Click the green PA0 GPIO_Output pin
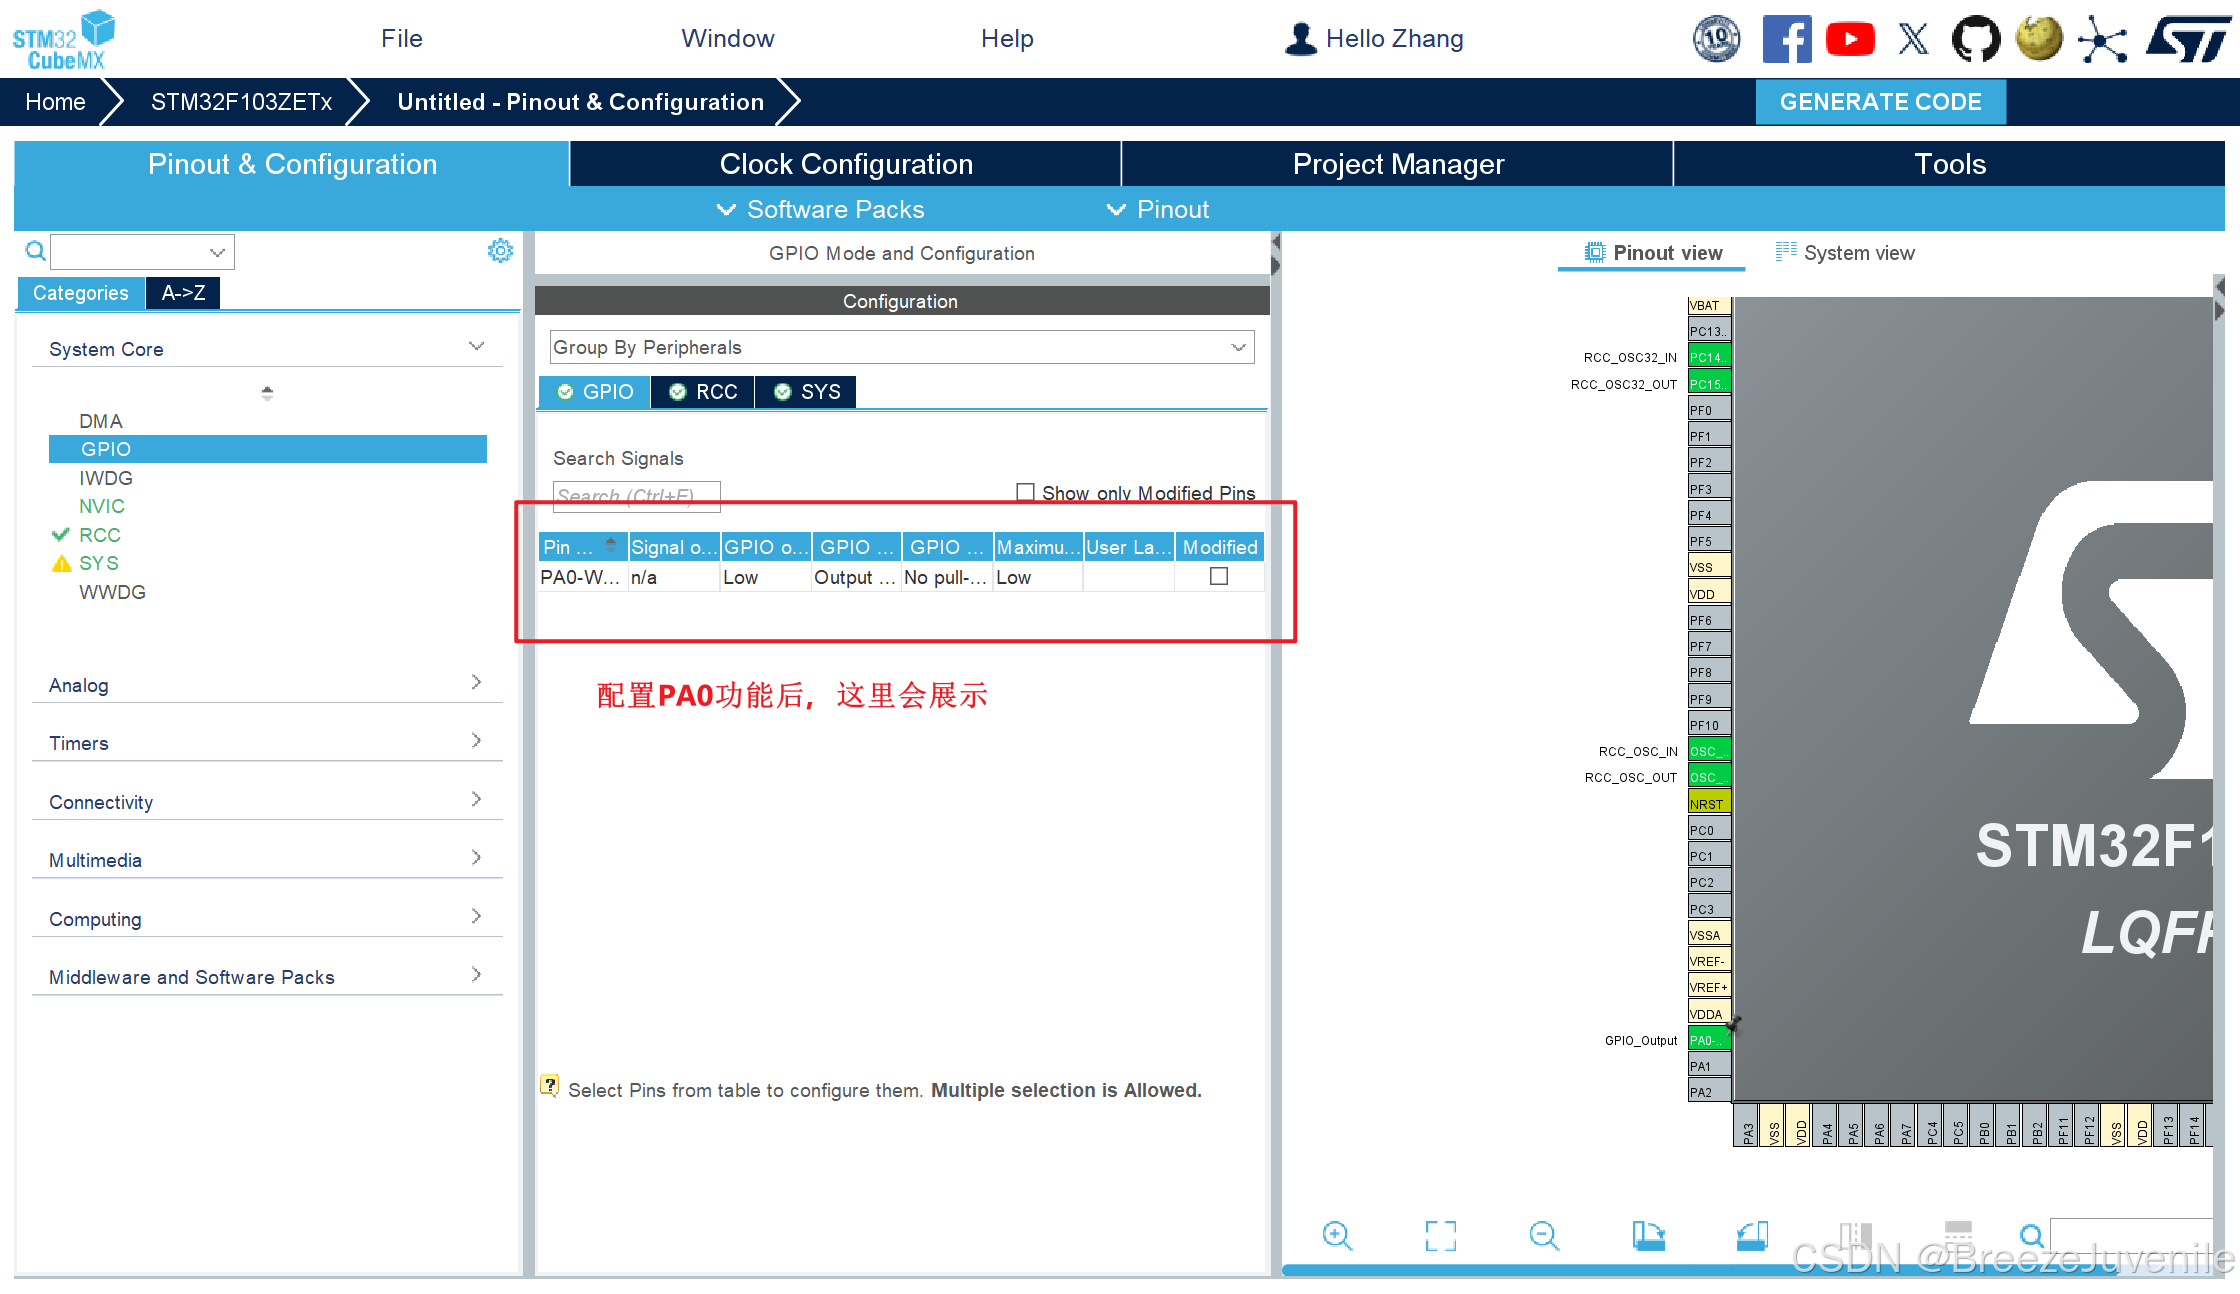The width and height of the screenshot is (2240, 1294). [x=1708, y=1040]
